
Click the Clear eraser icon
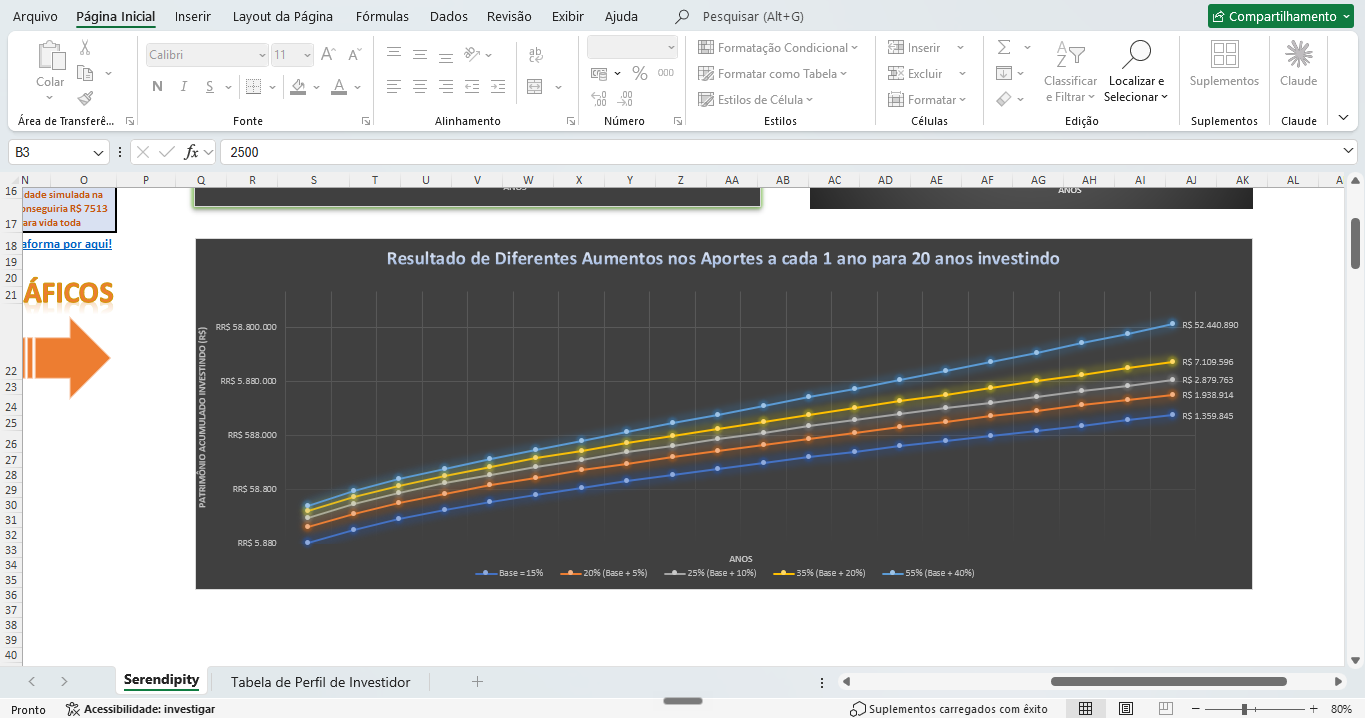coord(1004,99)
